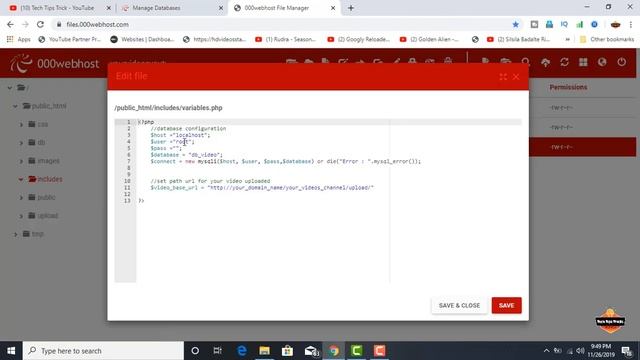640x360 pixels.
Task: Open Chrome menu three dots
Action: point(631,24)
